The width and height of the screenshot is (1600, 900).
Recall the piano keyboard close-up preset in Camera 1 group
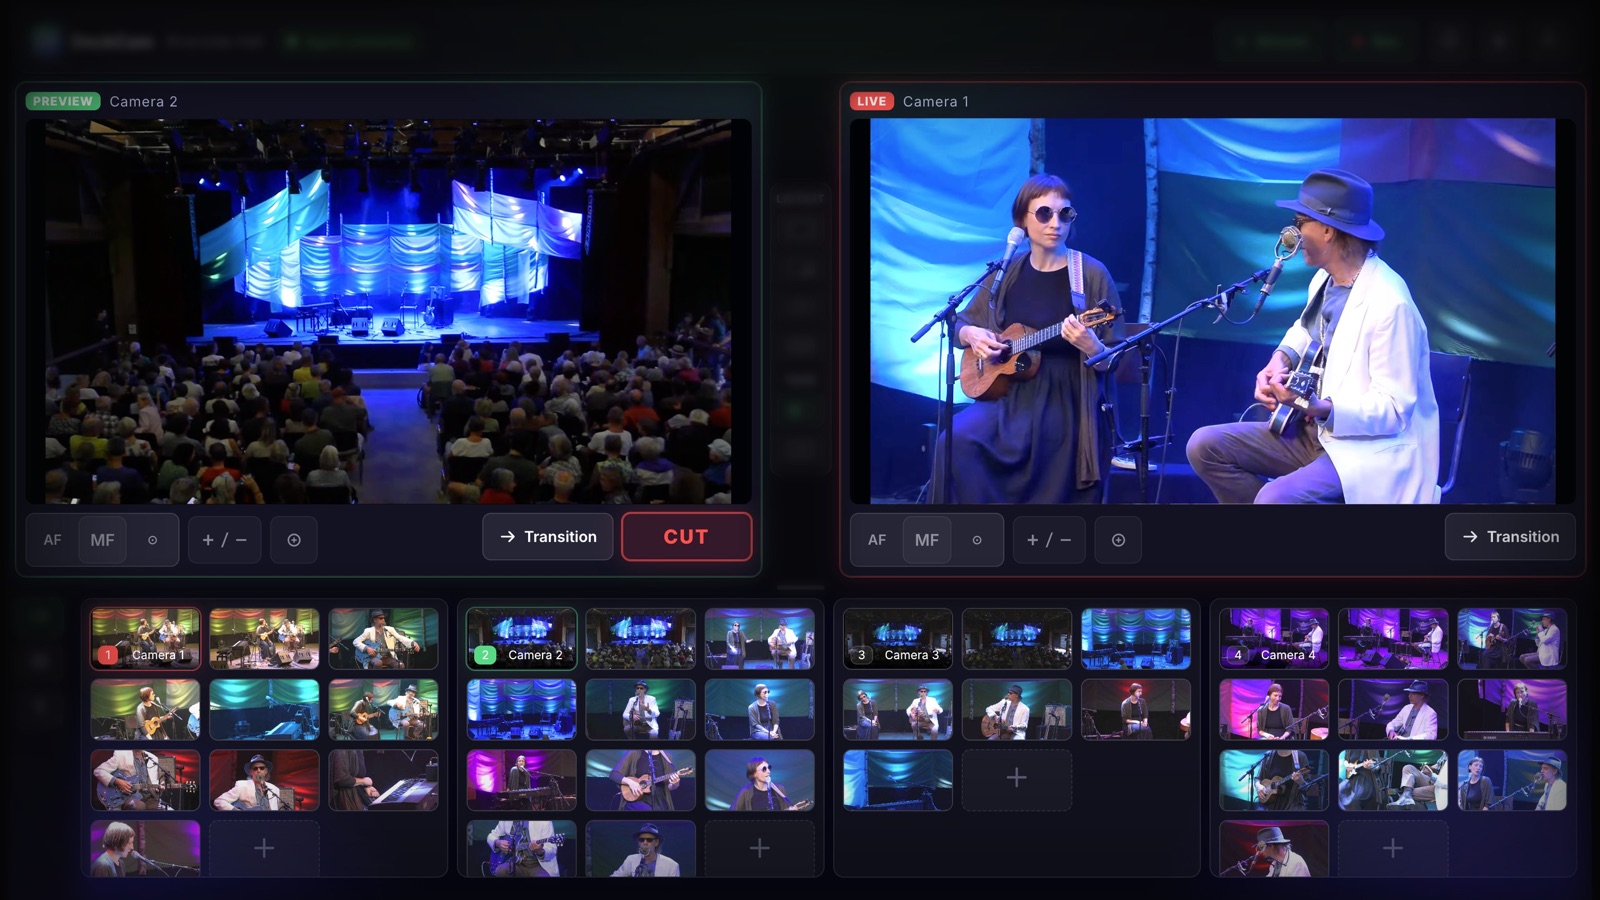click(x=384, y=780)
